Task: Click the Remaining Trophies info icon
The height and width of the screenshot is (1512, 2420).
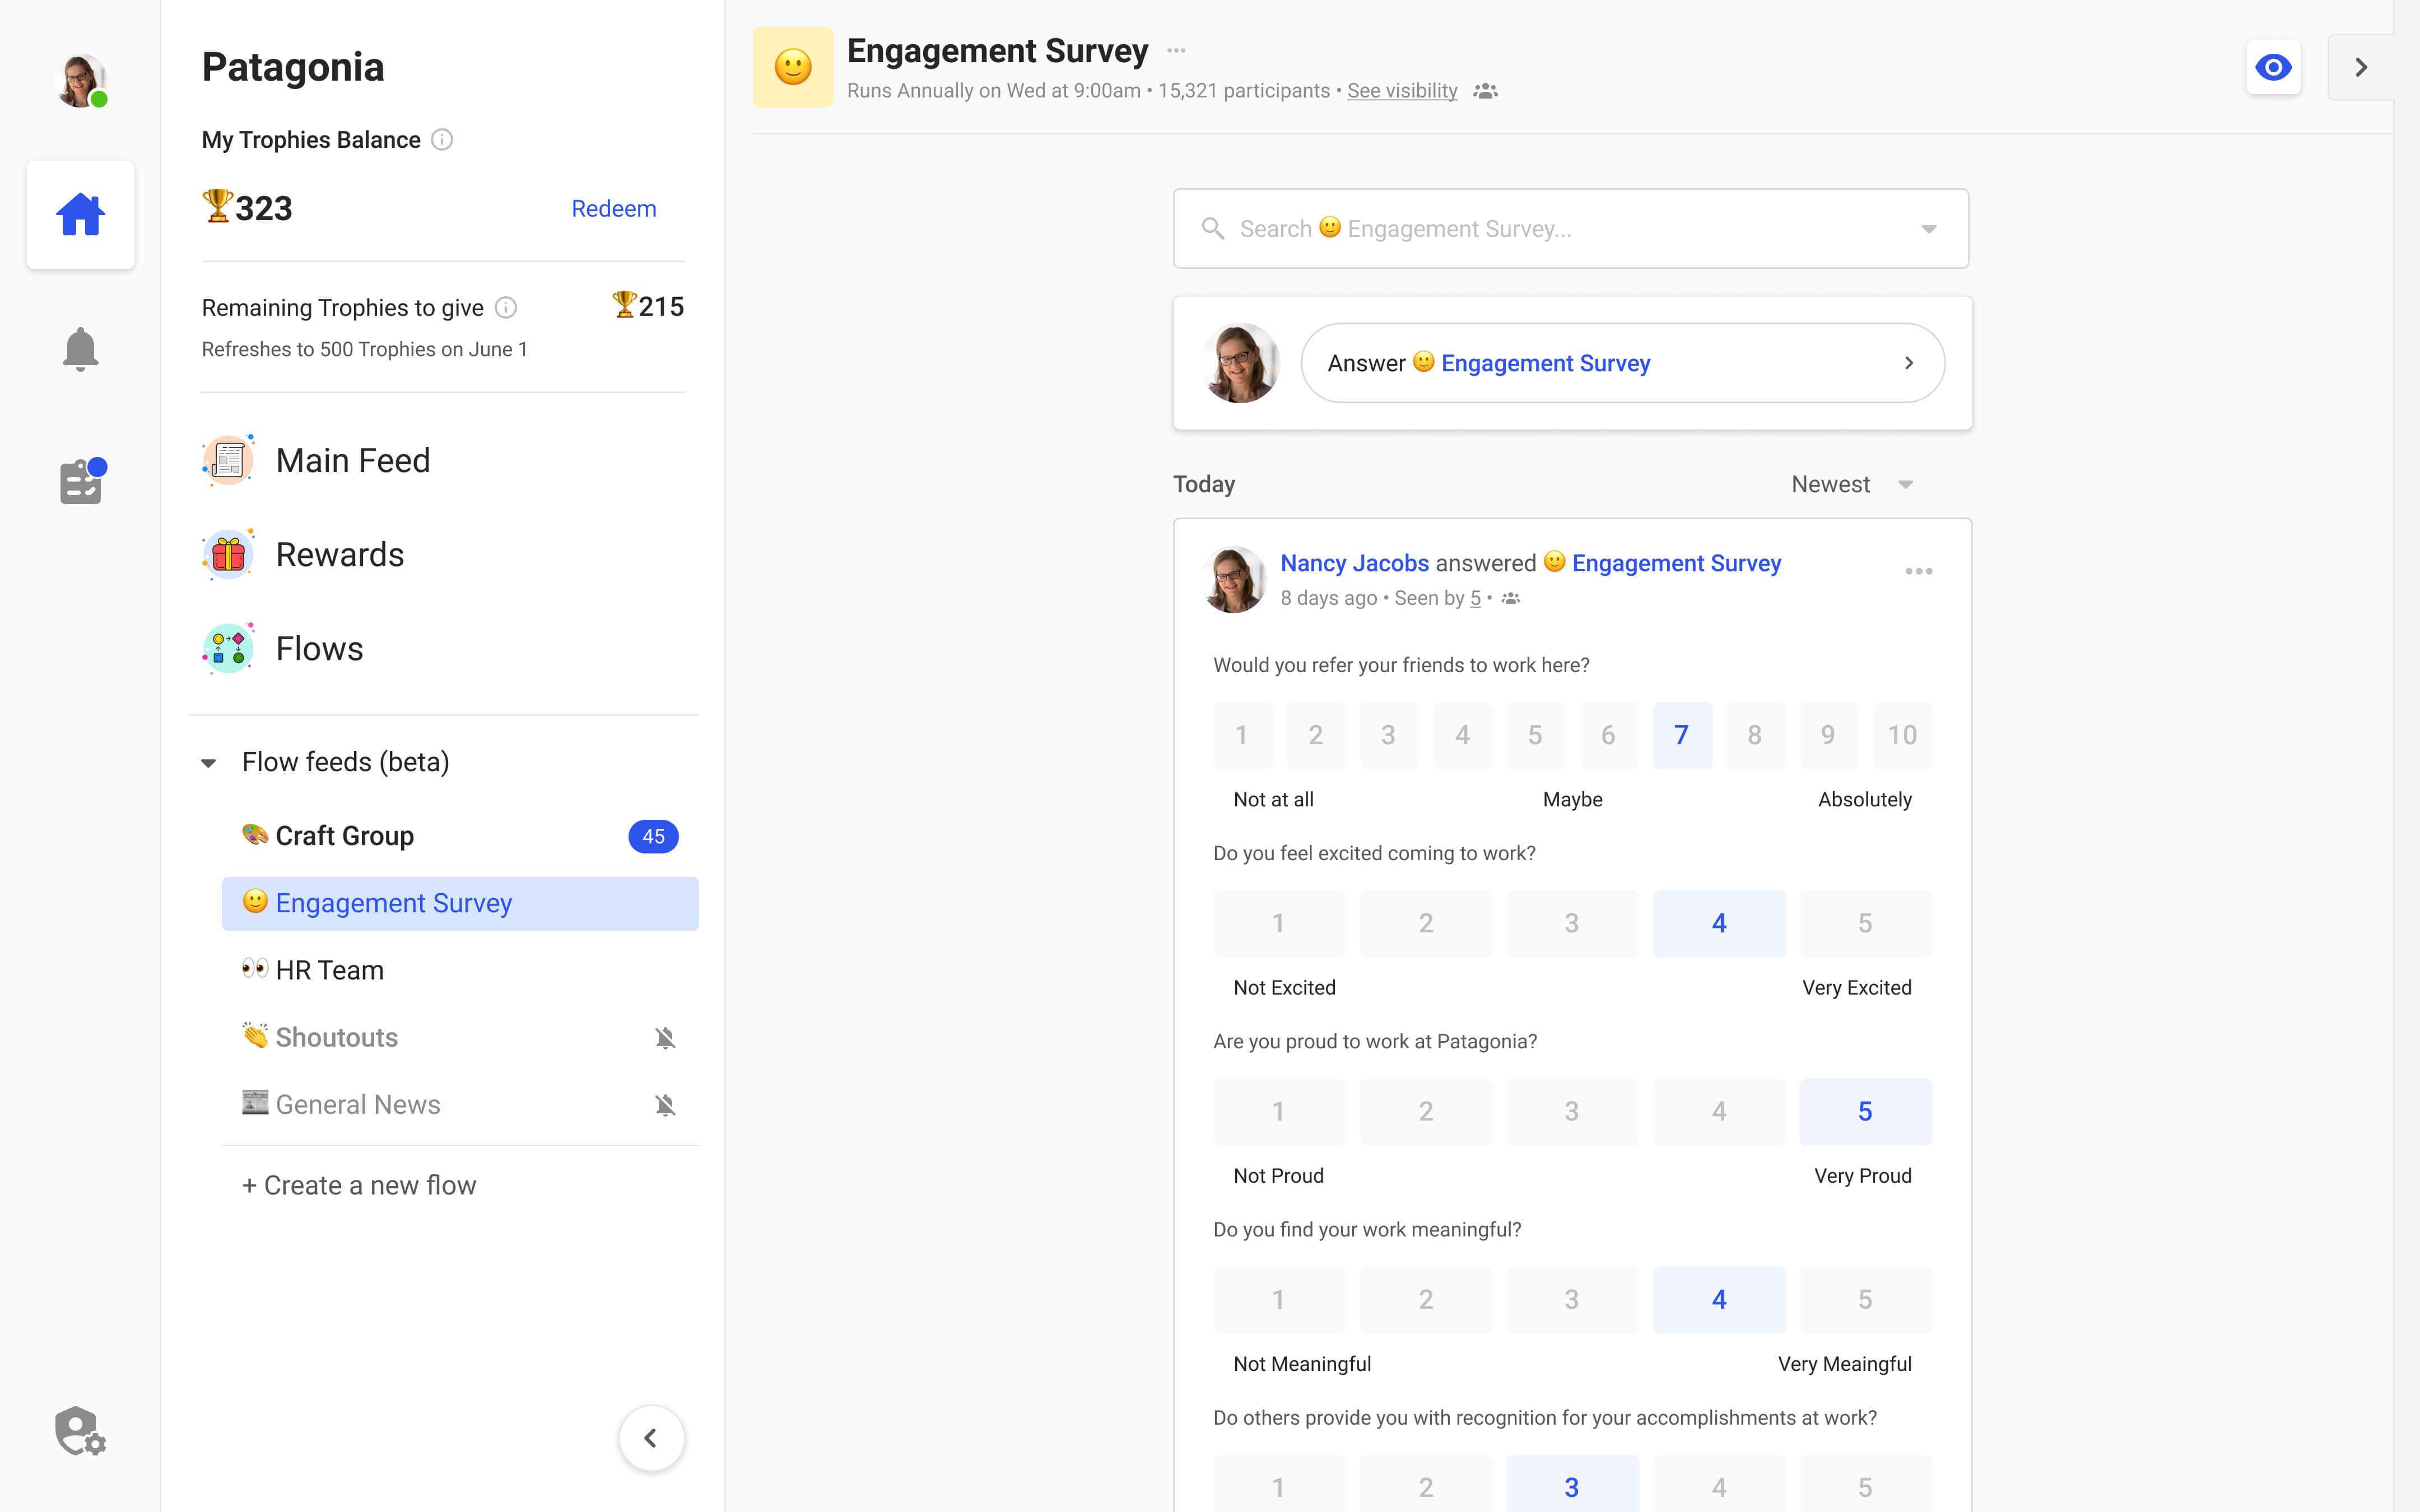Action: pyautogui.click(x=506, y=308)
